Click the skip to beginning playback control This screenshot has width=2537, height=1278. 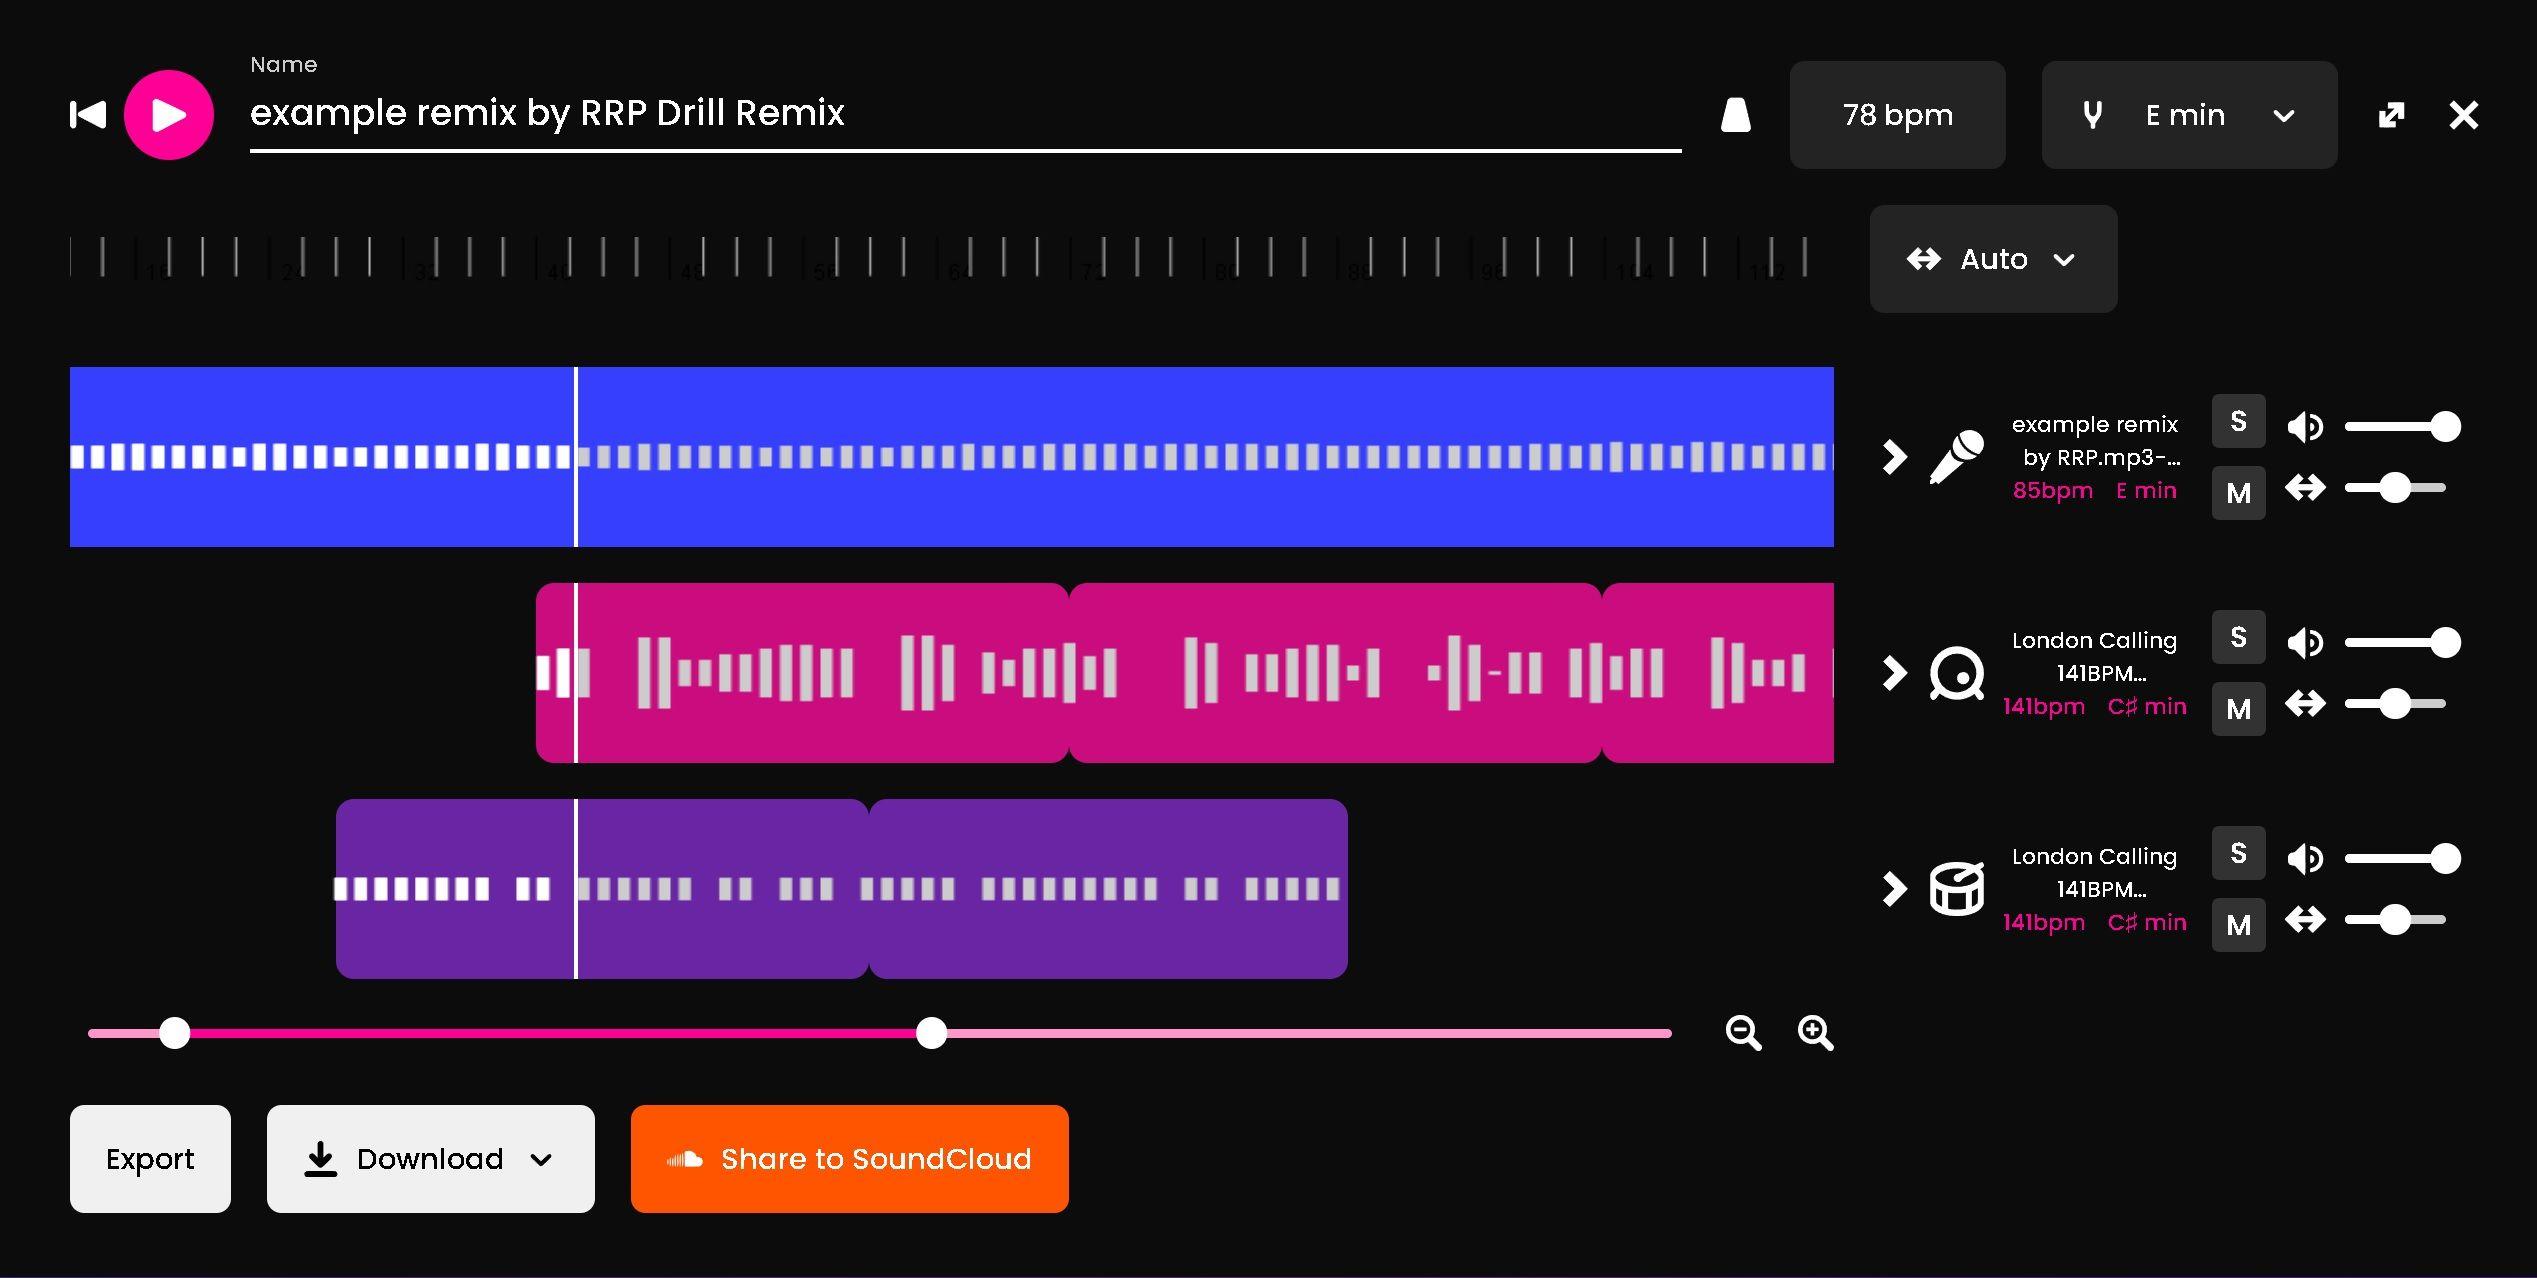pos(86,114)
